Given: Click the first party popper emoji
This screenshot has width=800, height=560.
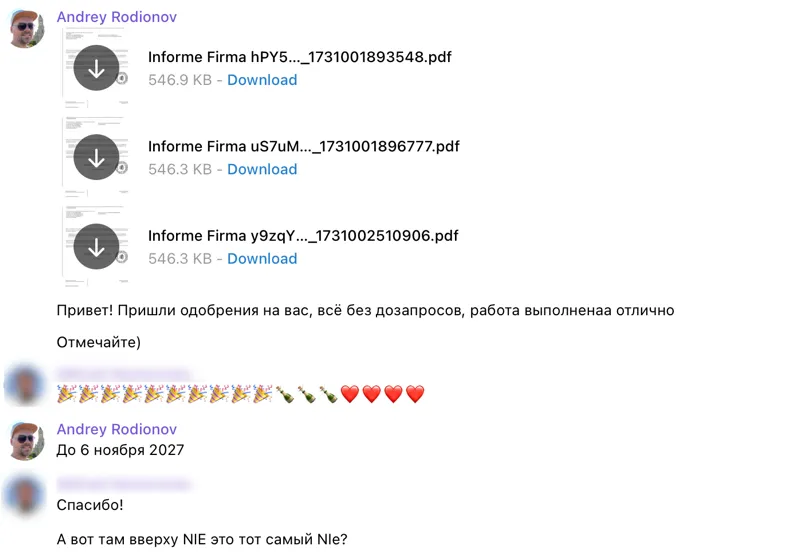Looking at the screenshot, I should coord(67,394).
